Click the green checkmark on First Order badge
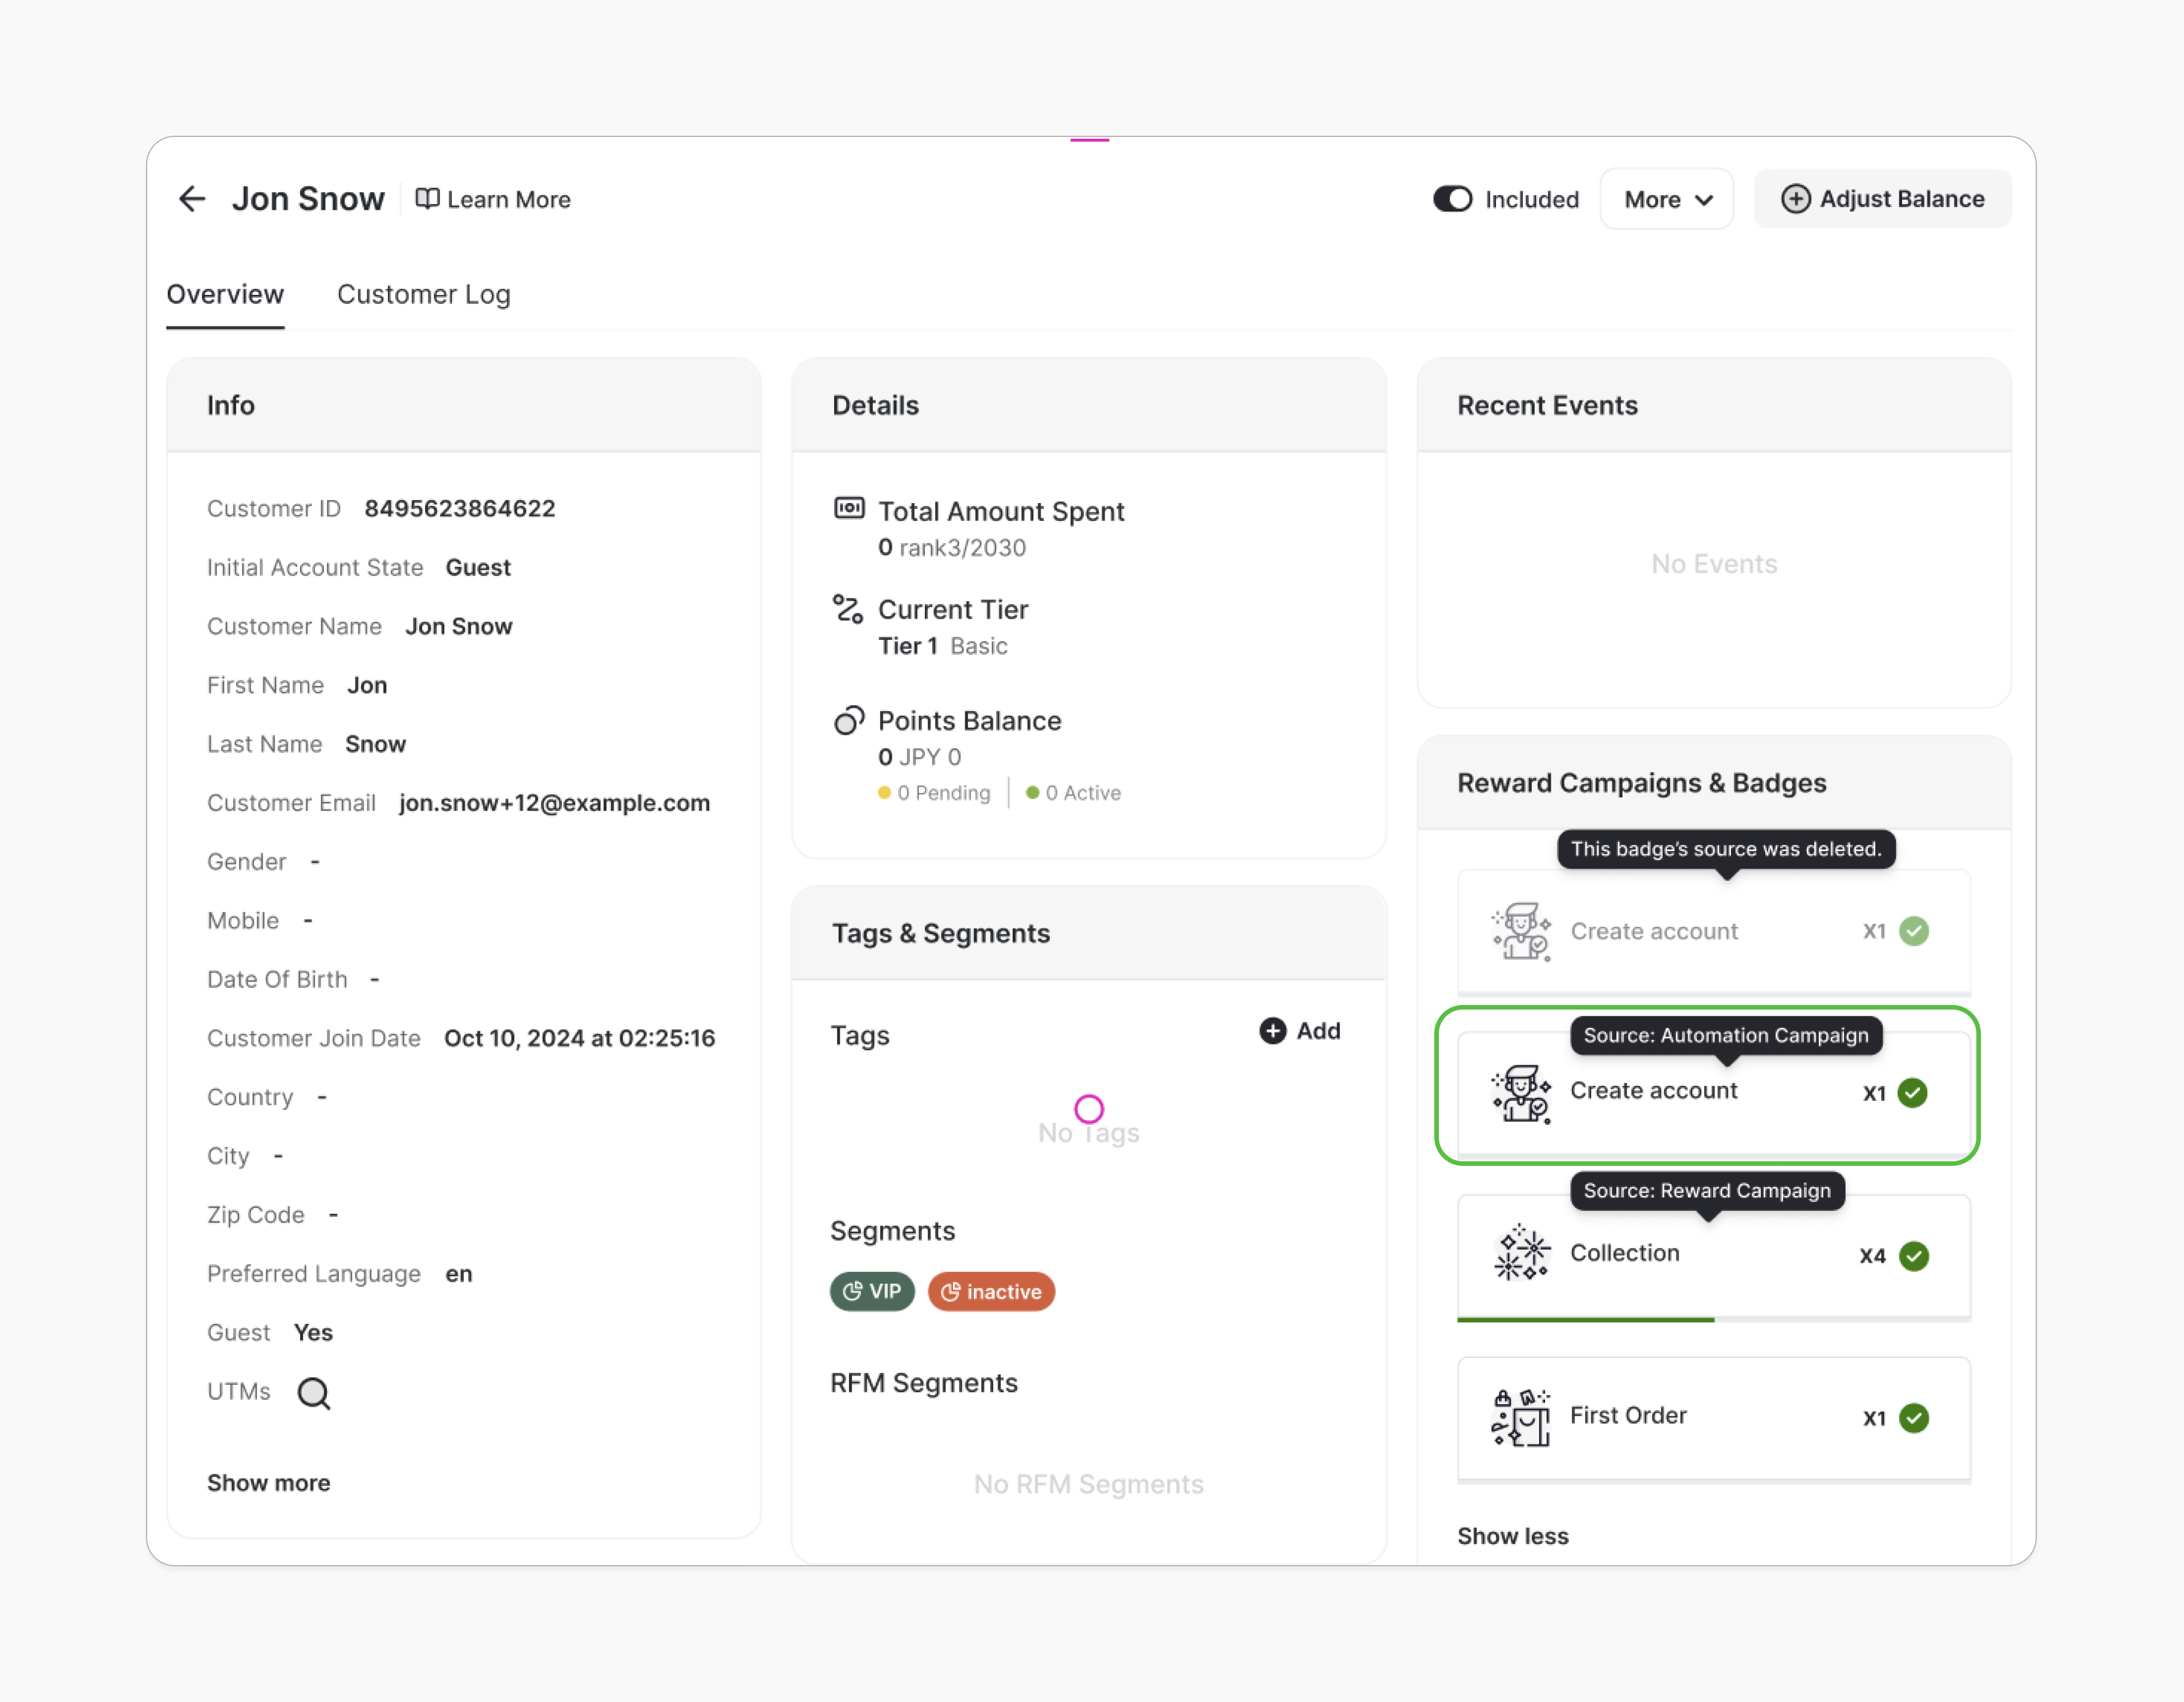 (1913, 1417)
